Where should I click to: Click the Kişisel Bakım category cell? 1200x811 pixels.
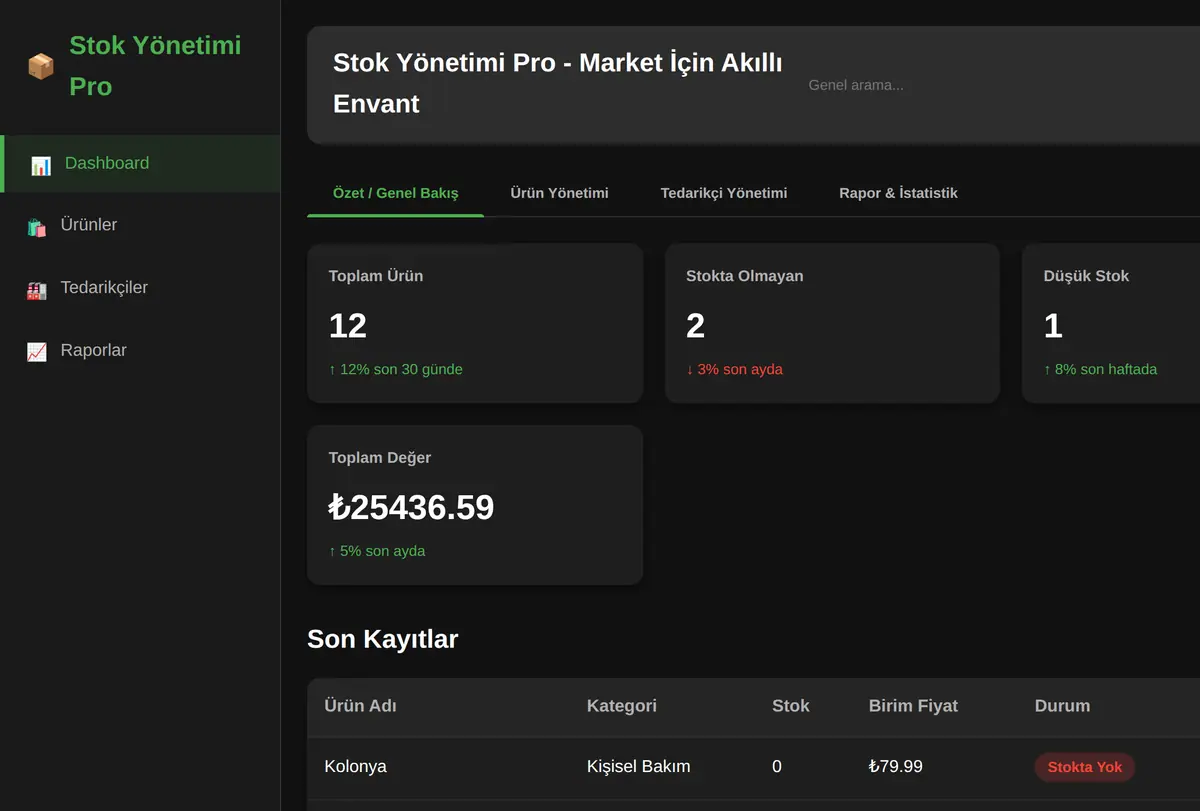pyautogui.click(x=639, y=767)
